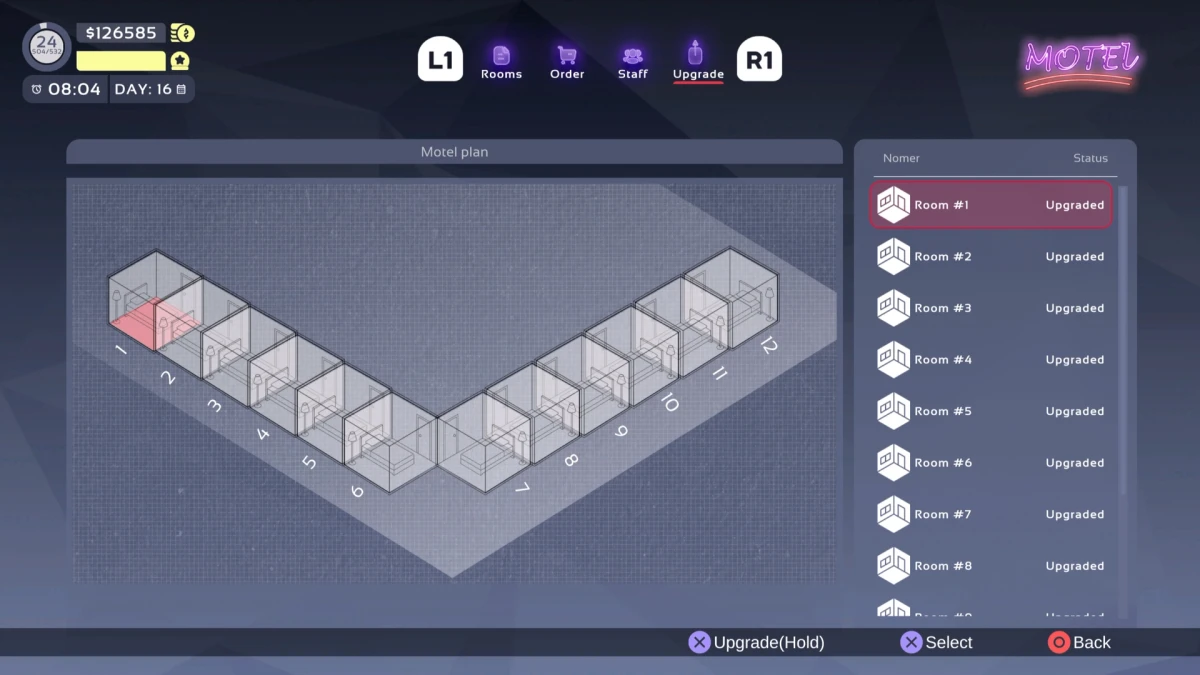Open the Order shopping cart icon
Image resolution: width=1200 pixels, height=675 pixels.
tap(567, 56)
